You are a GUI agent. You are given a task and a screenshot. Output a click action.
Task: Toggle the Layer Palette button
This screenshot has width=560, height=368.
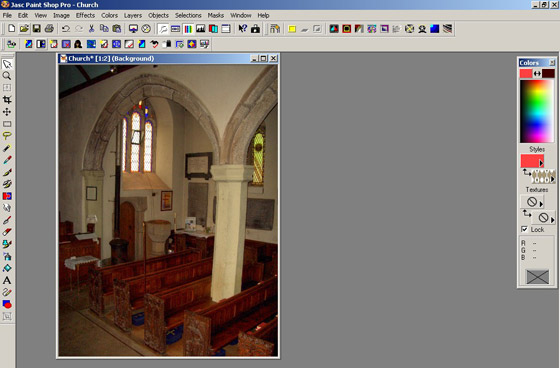pyautogui.click(x=213, y=29)
